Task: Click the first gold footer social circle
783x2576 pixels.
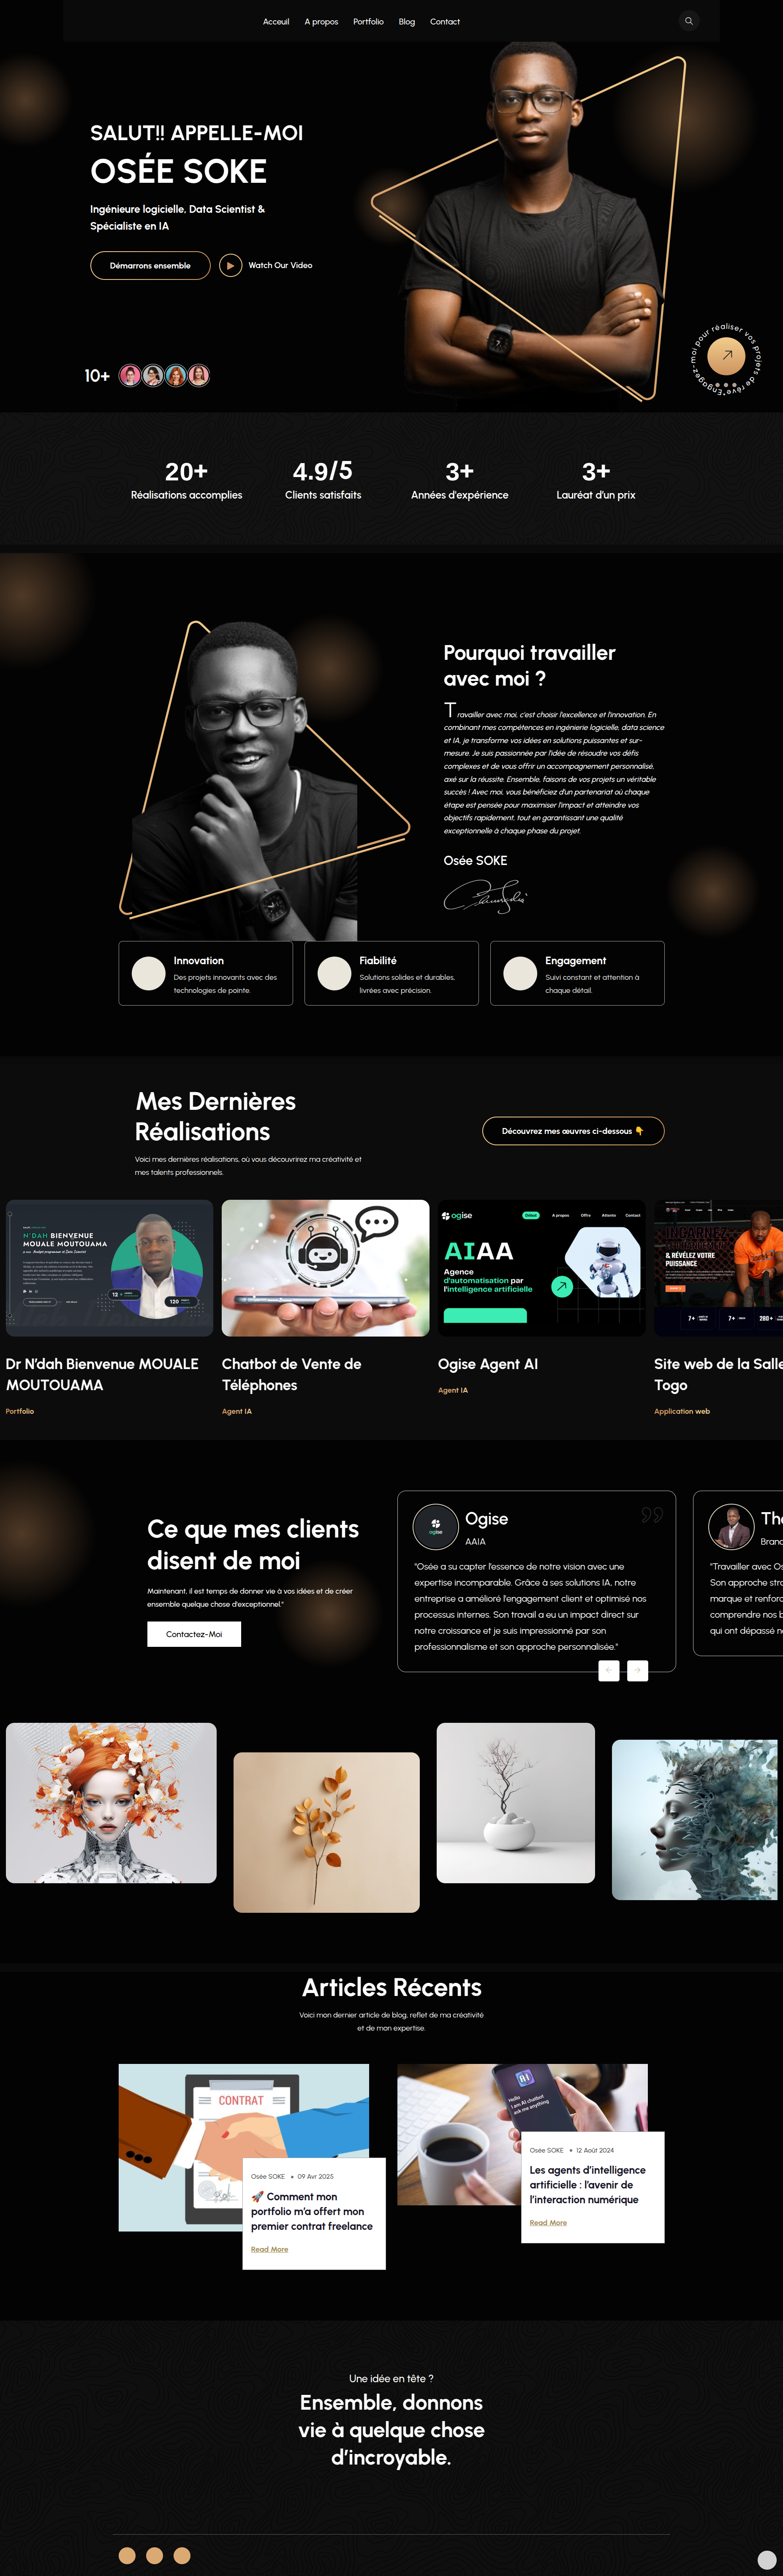Action: [x=127, y=2555]
